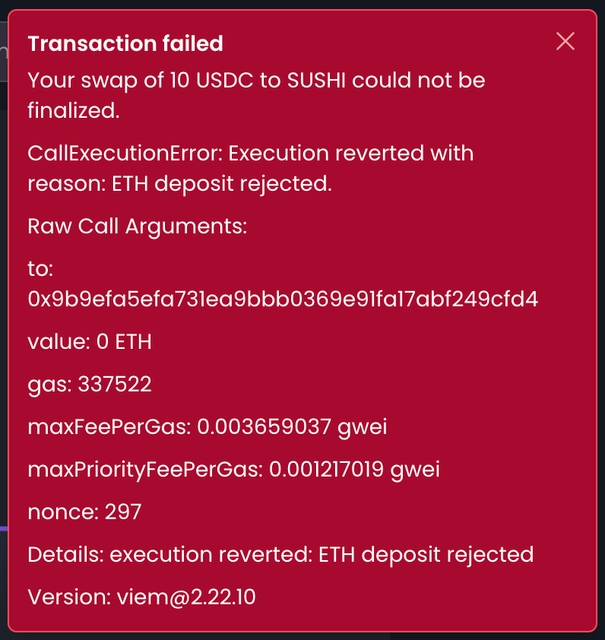This screenshot has height=640, width=605.
Task: Select the CallExecutionError text line
Action: (250, 153)
